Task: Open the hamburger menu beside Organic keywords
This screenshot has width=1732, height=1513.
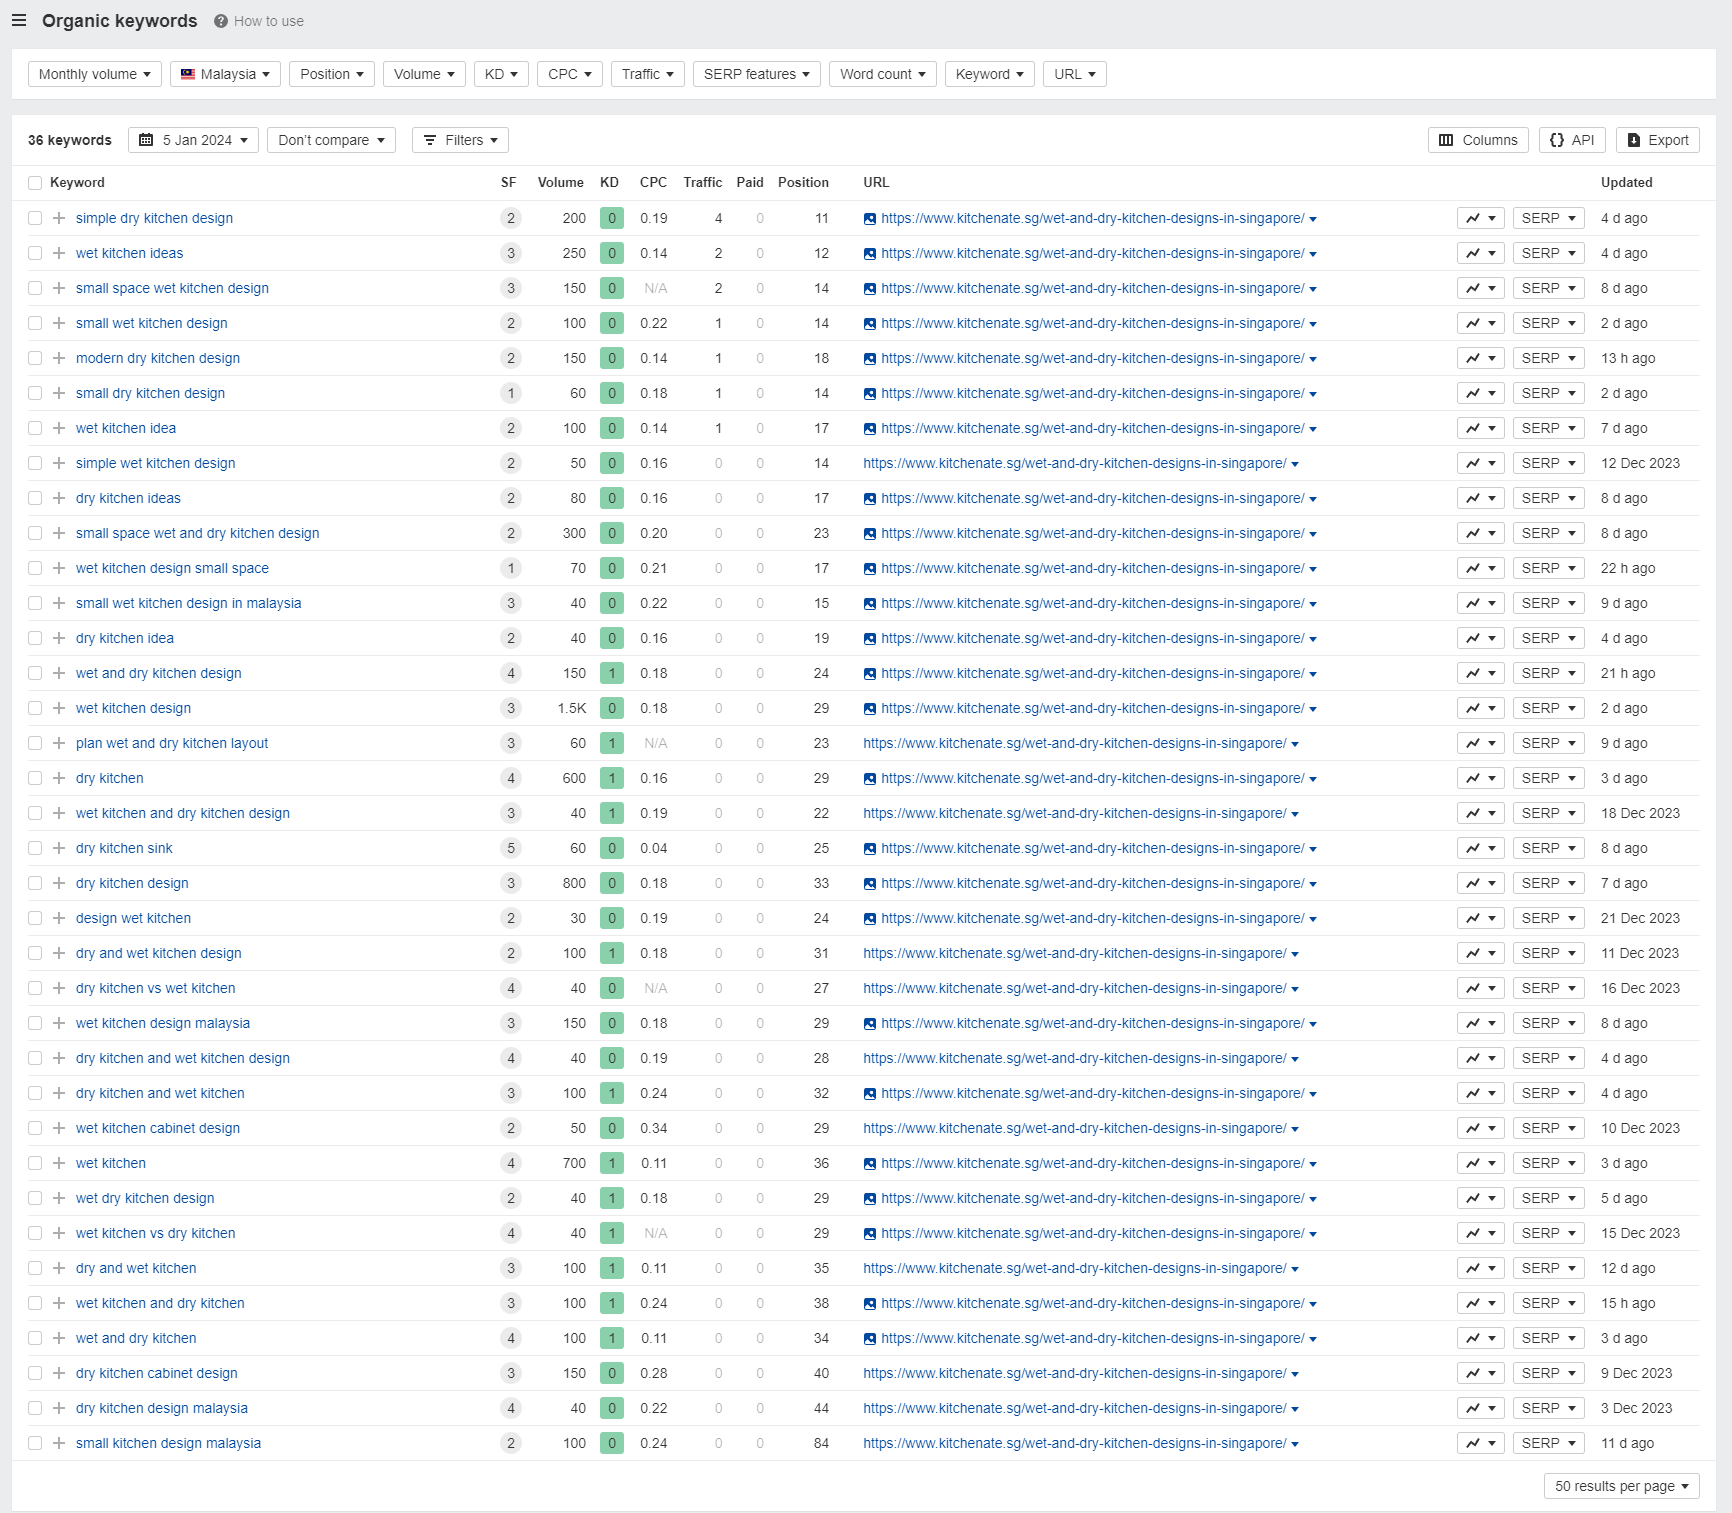Action: click(x=19, y=20)
